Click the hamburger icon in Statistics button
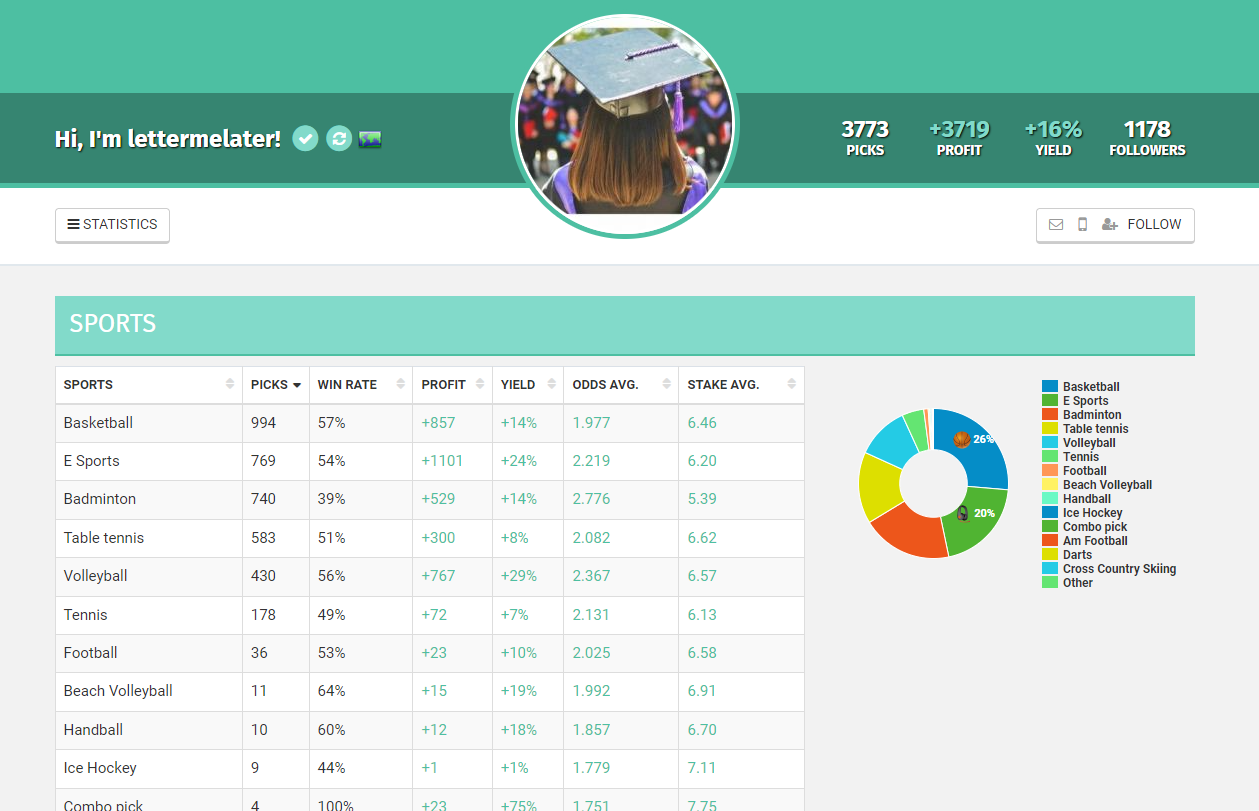The image size is (1259, 811). coord(73,224)
